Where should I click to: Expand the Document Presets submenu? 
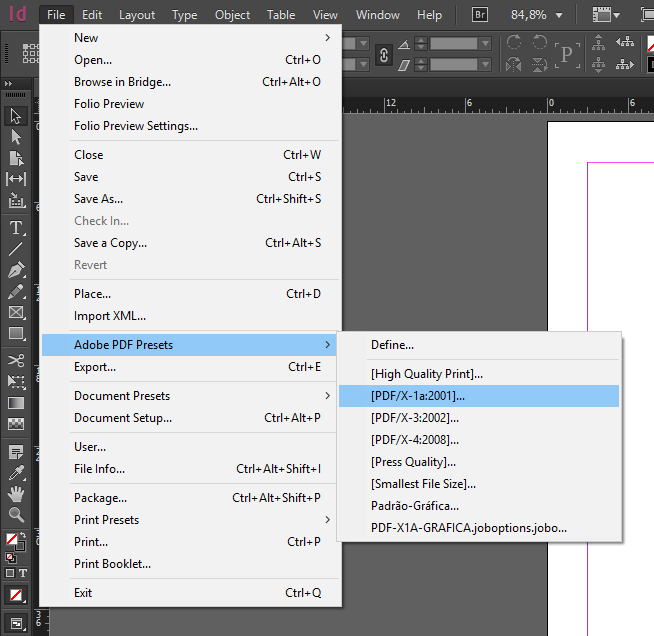(328, 396)
